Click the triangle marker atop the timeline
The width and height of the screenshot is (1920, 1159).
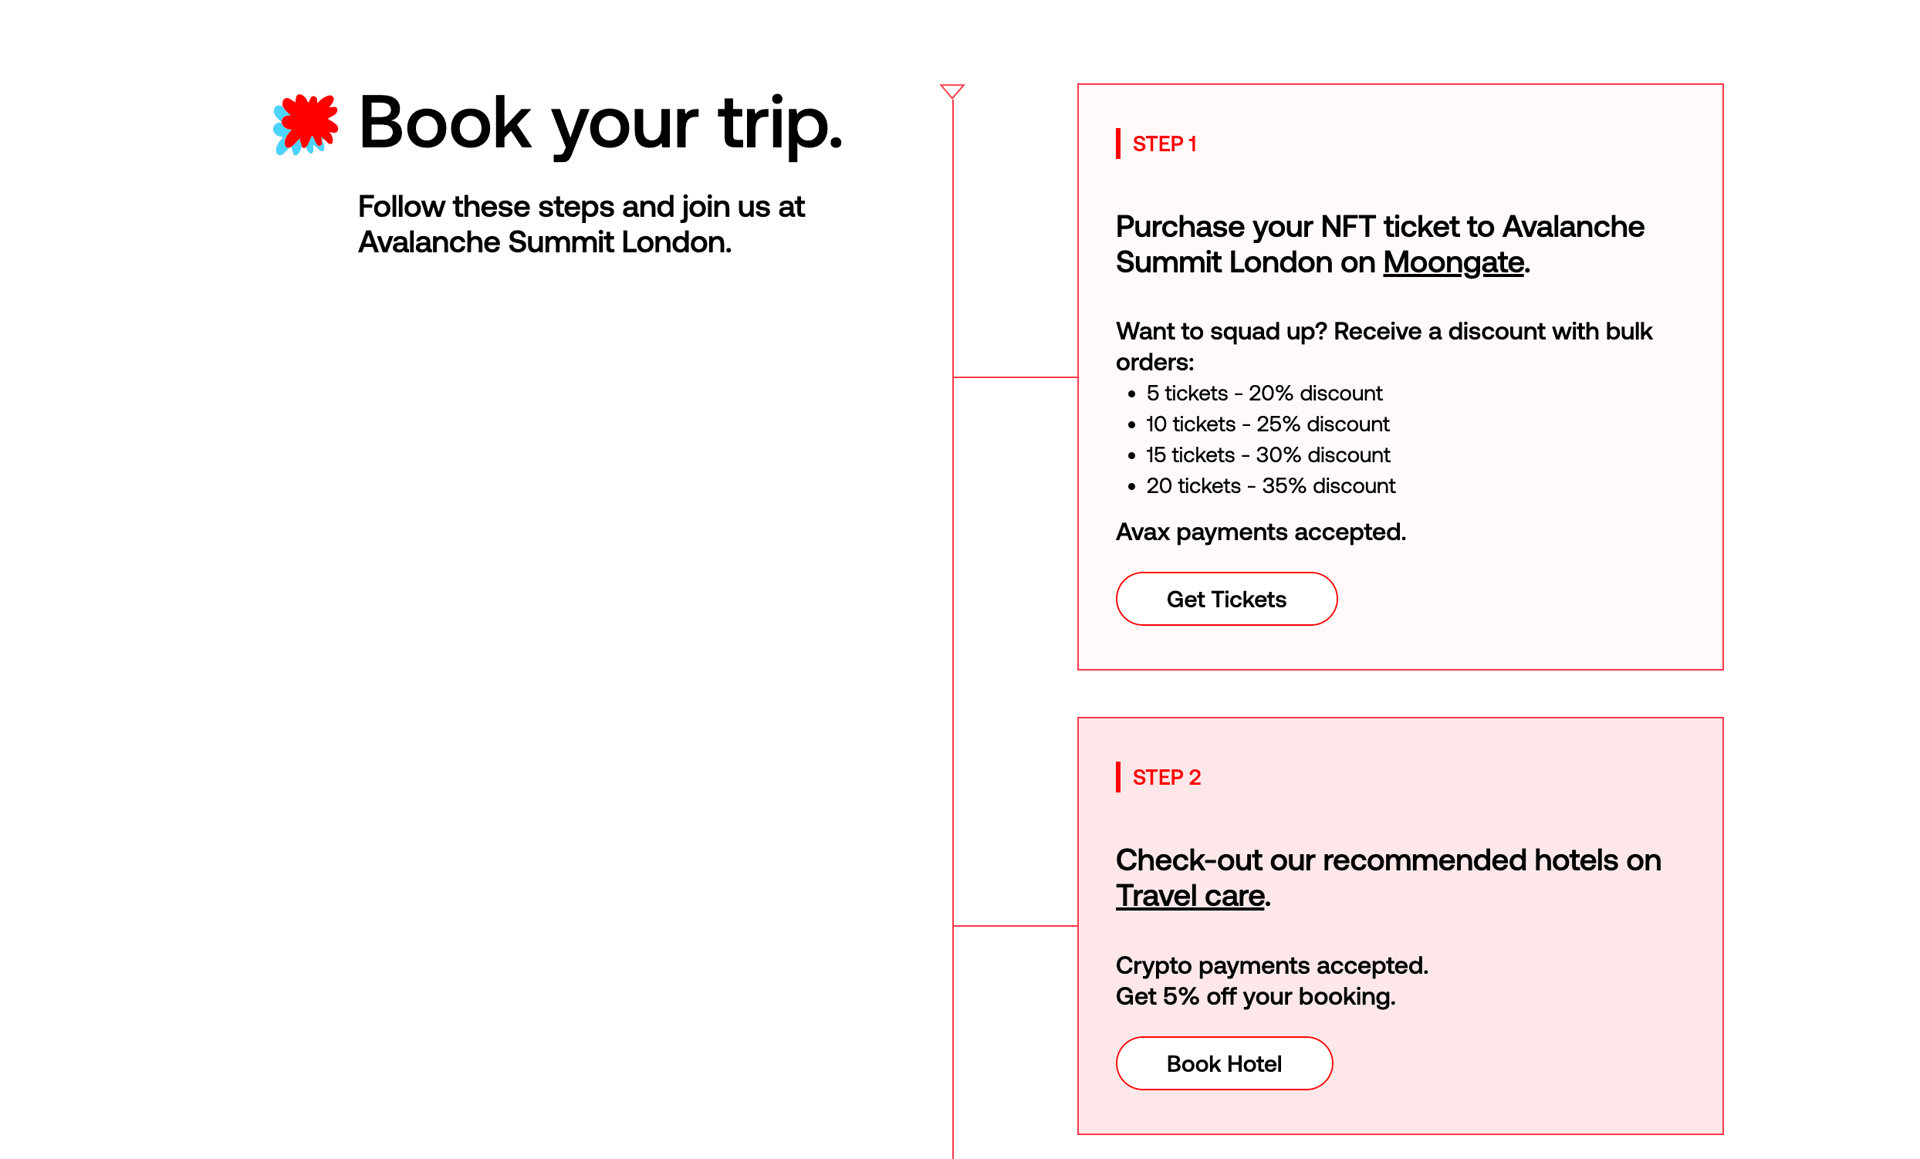(x=952, y=91)
